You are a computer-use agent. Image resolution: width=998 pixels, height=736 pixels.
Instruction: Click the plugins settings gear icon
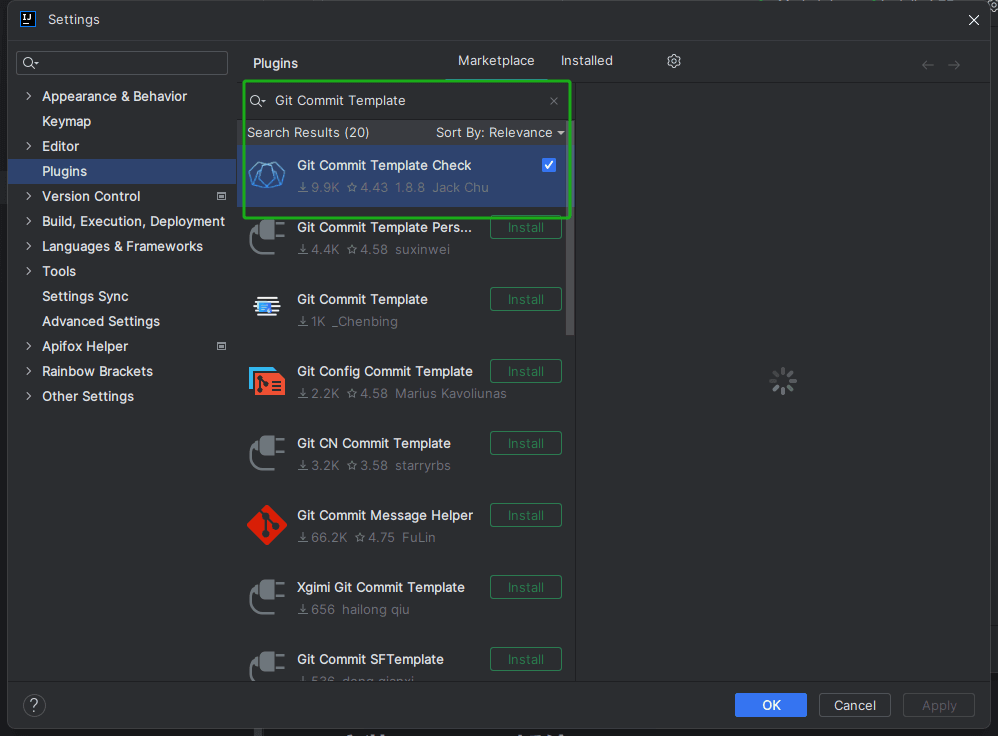pos(674,61)
